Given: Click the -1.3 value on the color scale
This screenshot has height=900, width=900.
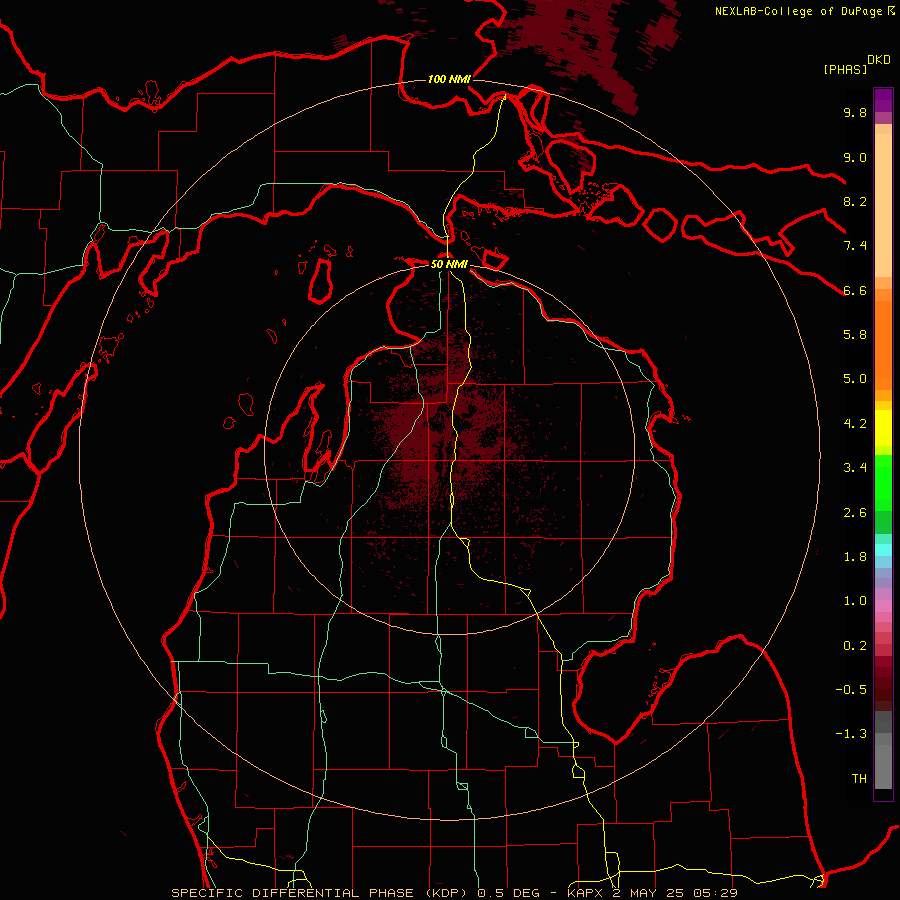Looking at the screenshot, I should pyautogui.click(x=851, y=734).
